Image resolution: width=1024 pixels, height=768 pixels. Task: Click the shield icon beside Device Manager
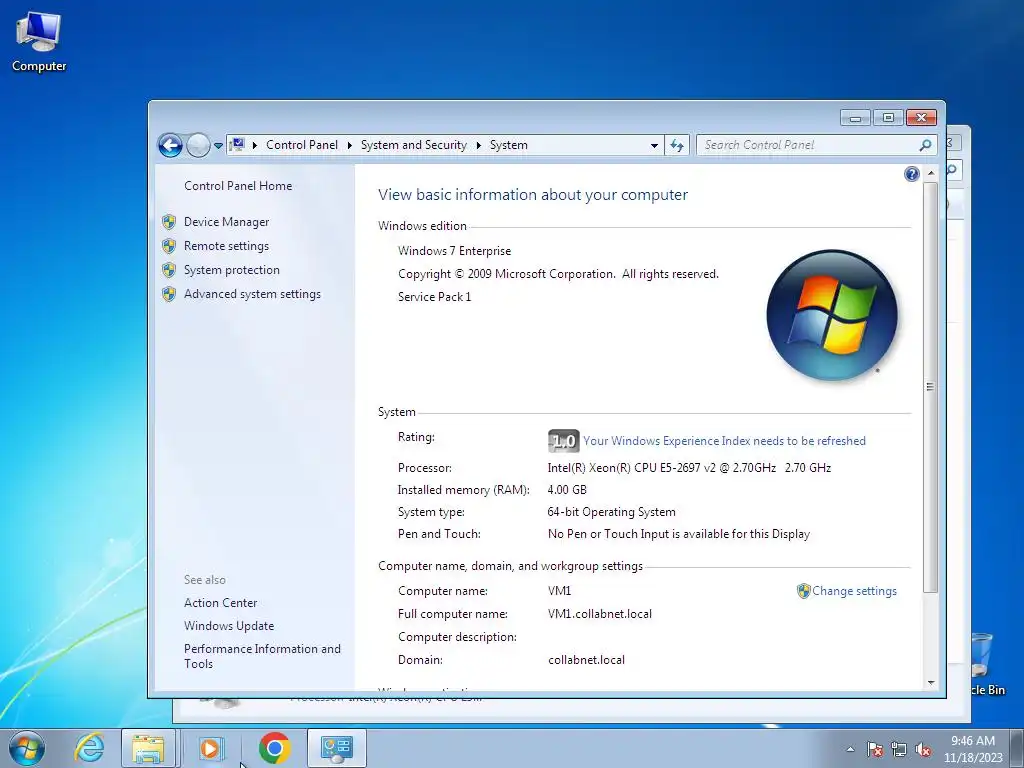(x=169, y=222)
